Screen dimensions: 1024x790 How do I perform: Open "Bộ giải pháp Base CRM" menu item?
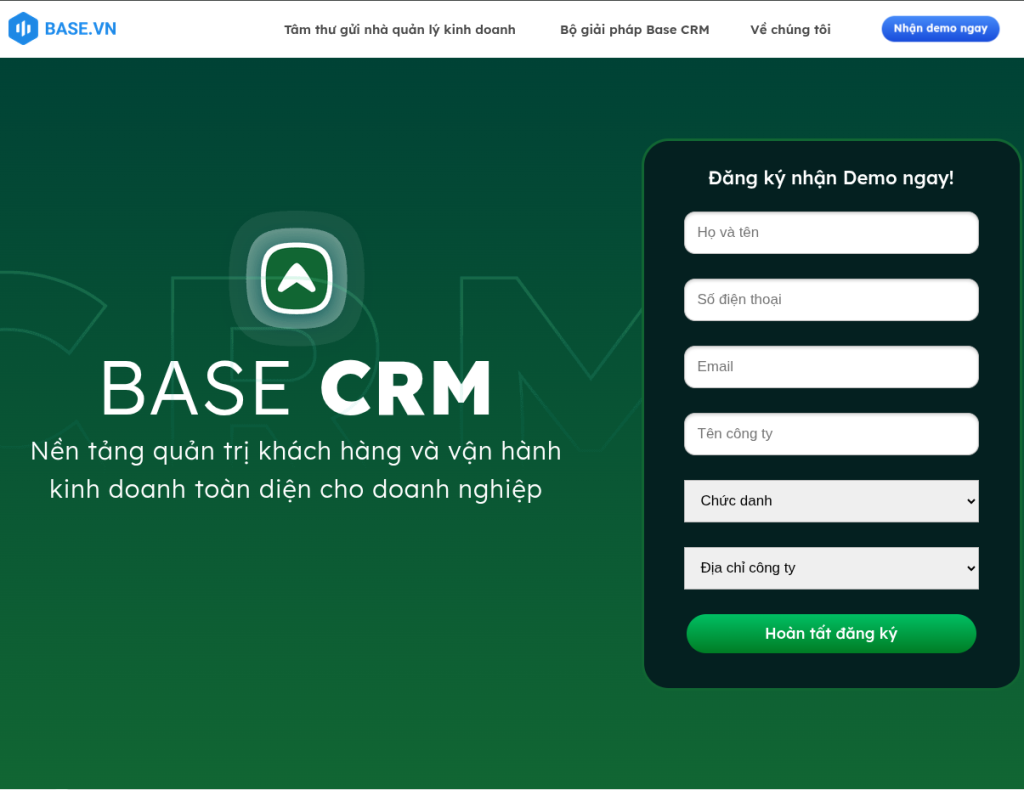(x=634, y=29)
